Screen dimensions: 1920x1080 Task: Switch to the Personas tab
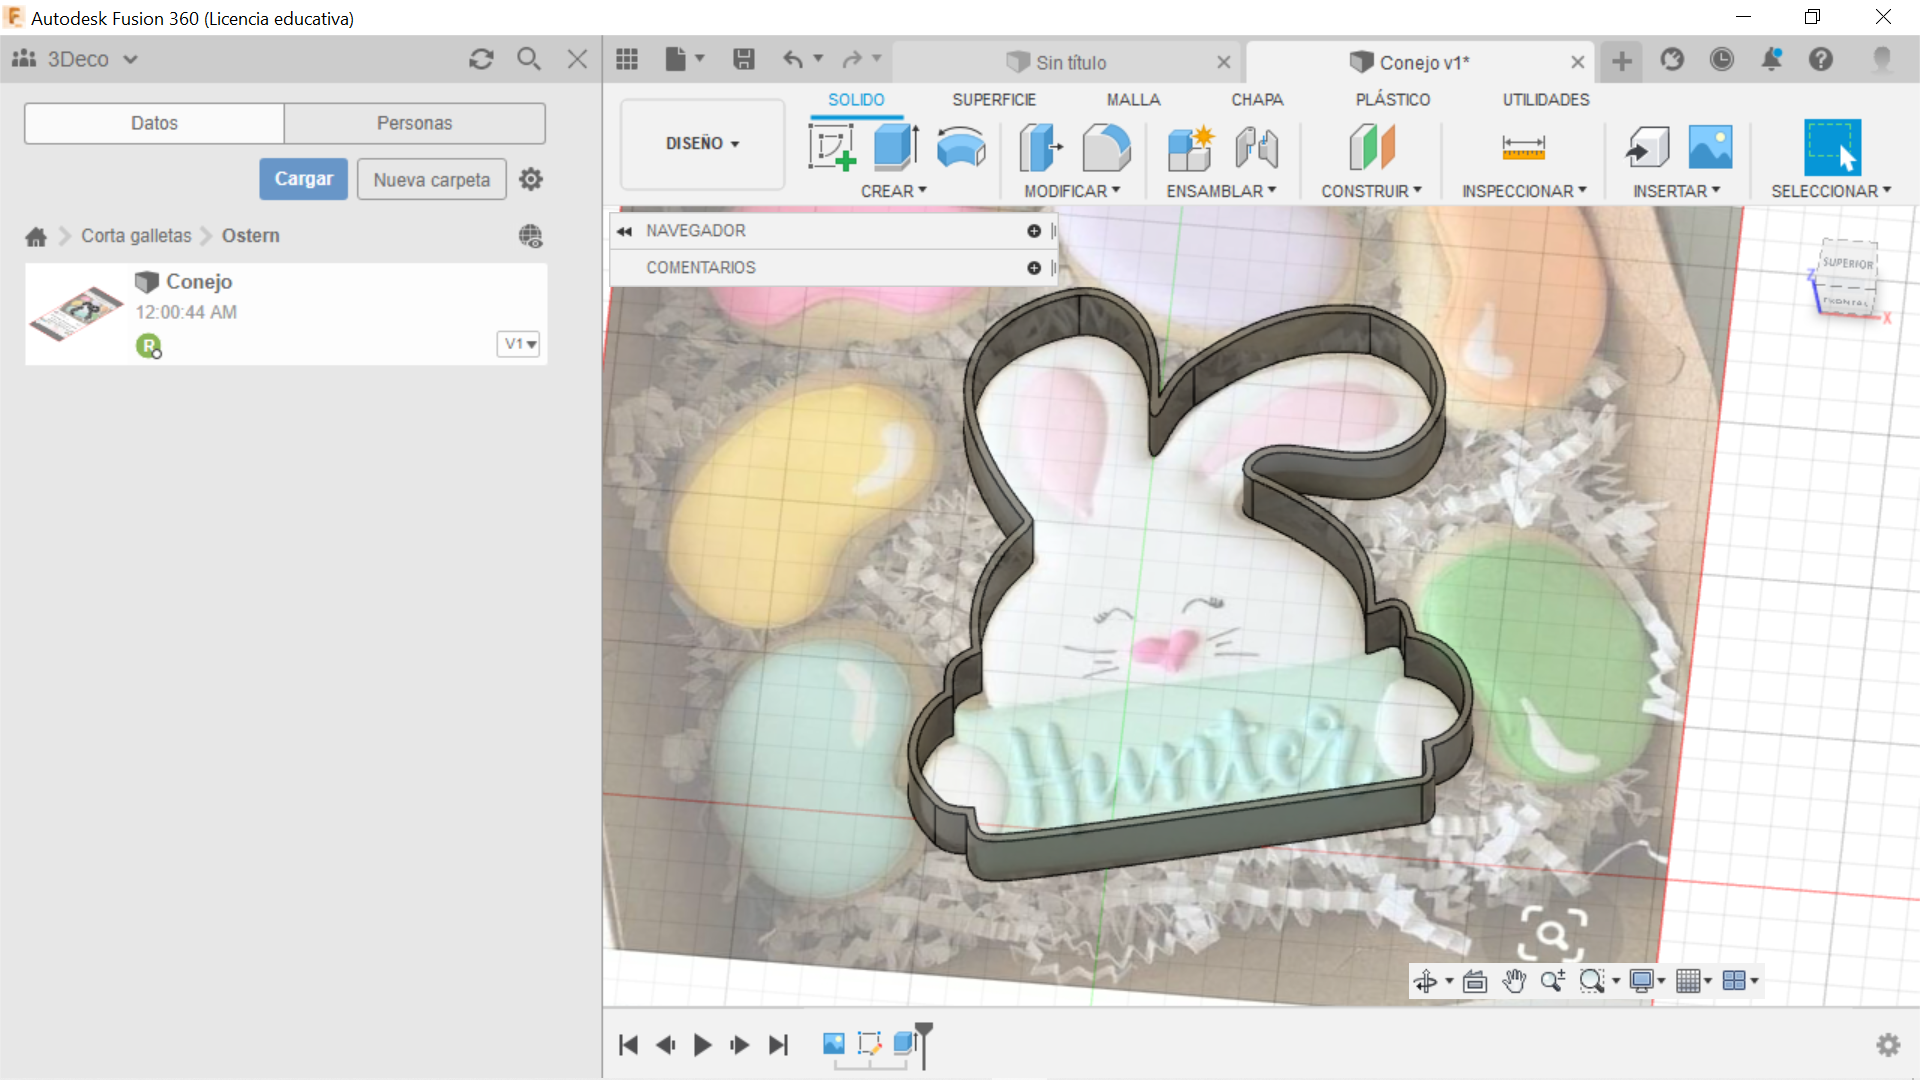tap(414, 123)
